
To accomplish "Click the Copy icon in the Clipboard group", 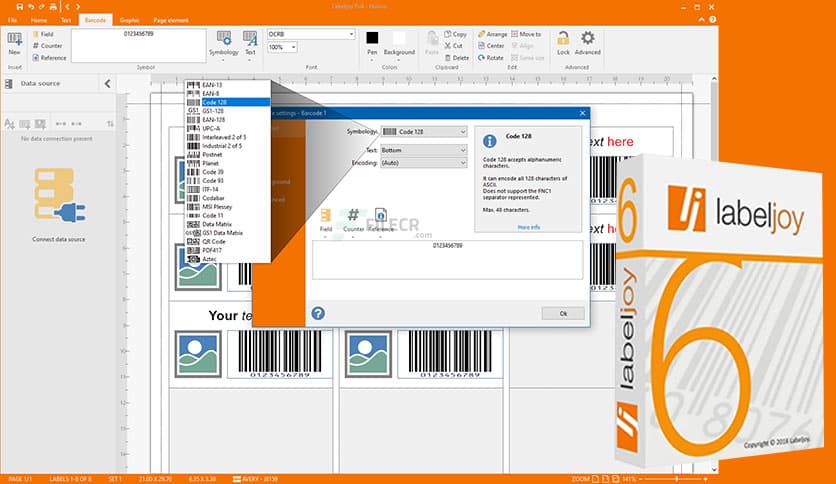I will click(x=454, y=34).
